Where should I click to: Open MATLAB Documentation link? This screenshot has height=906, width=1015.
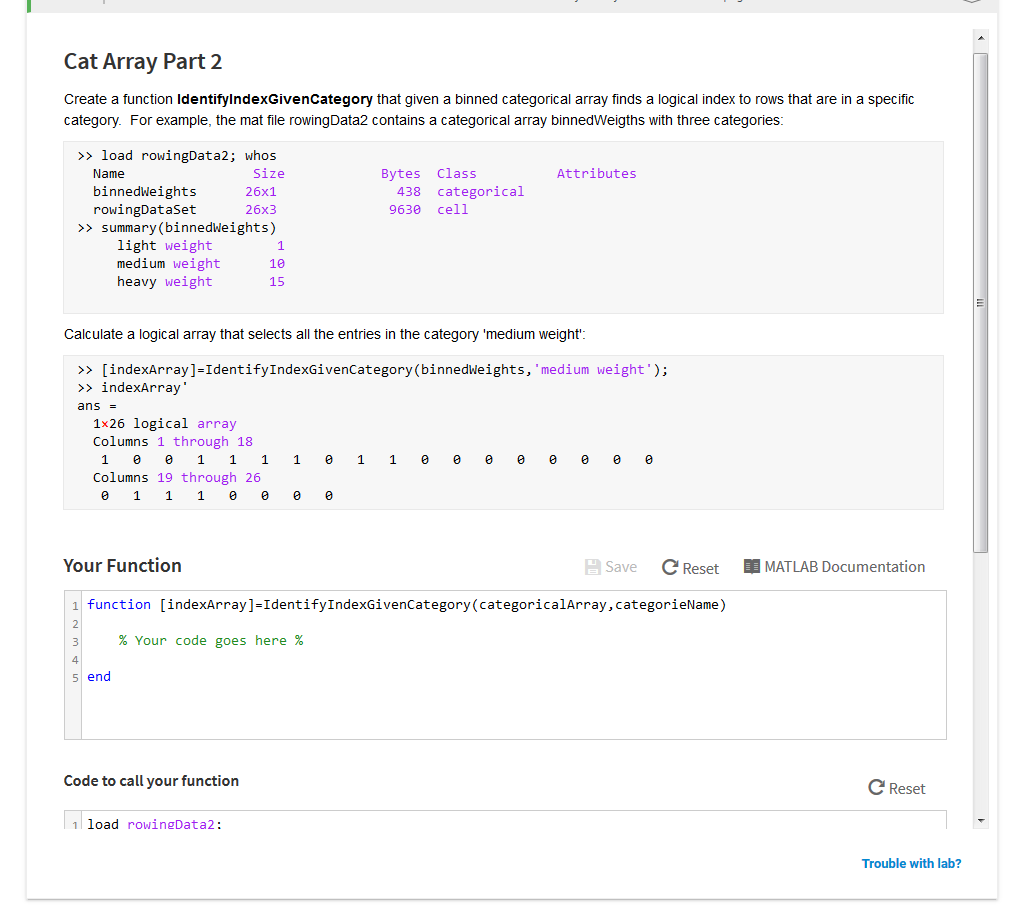(x=834, y=567)
